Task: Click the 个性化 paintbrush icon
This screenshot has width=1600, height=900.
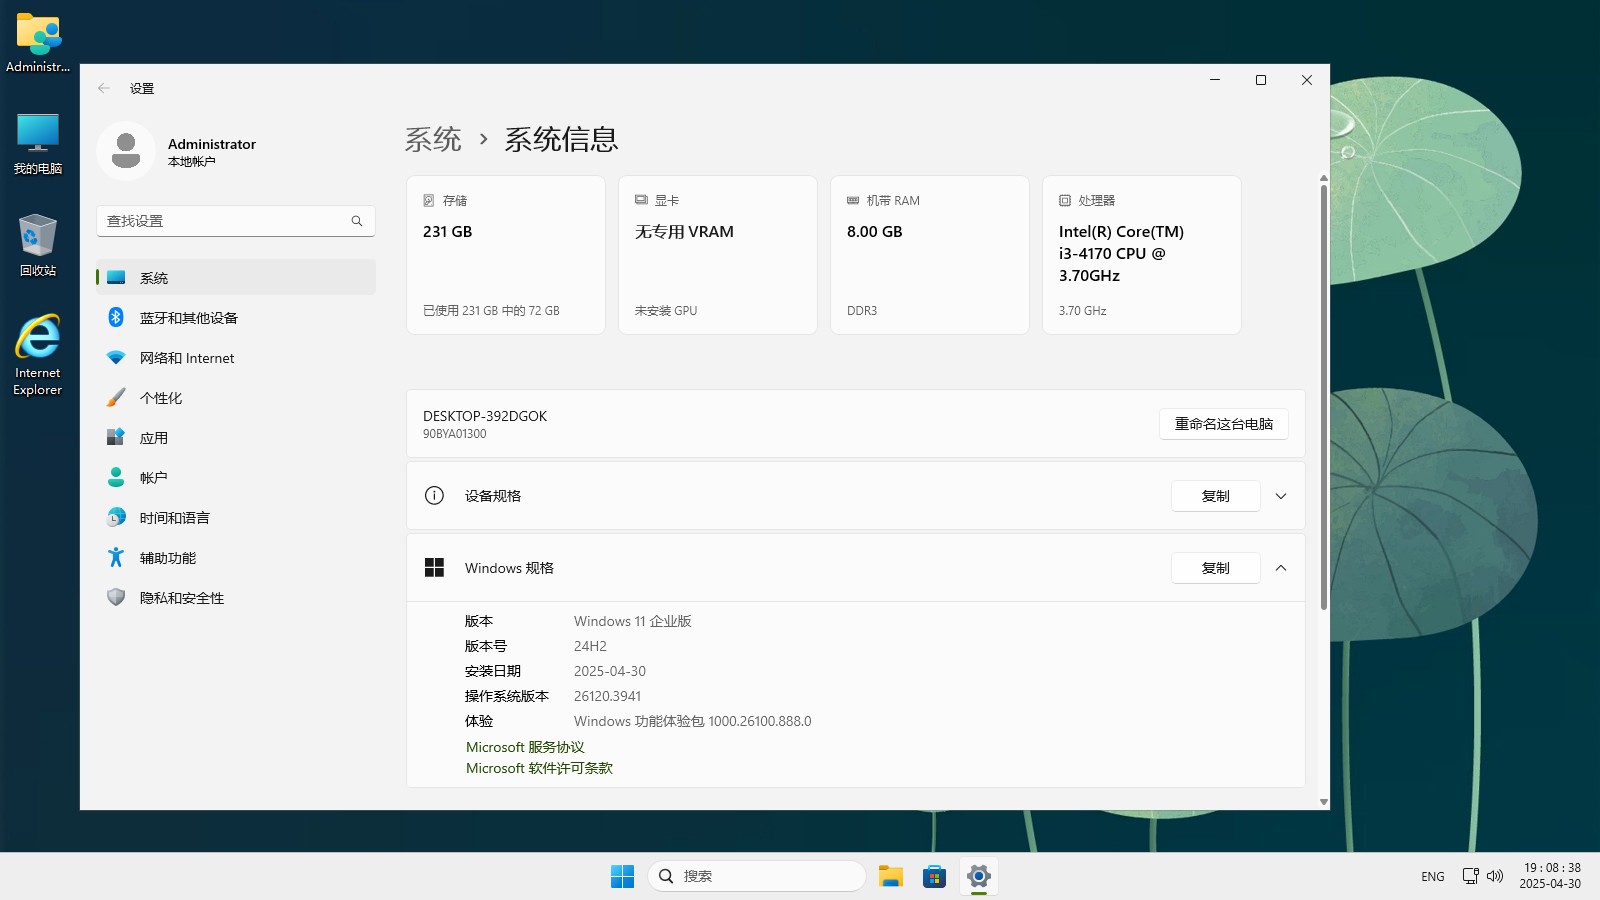Action: coord(116,397)
